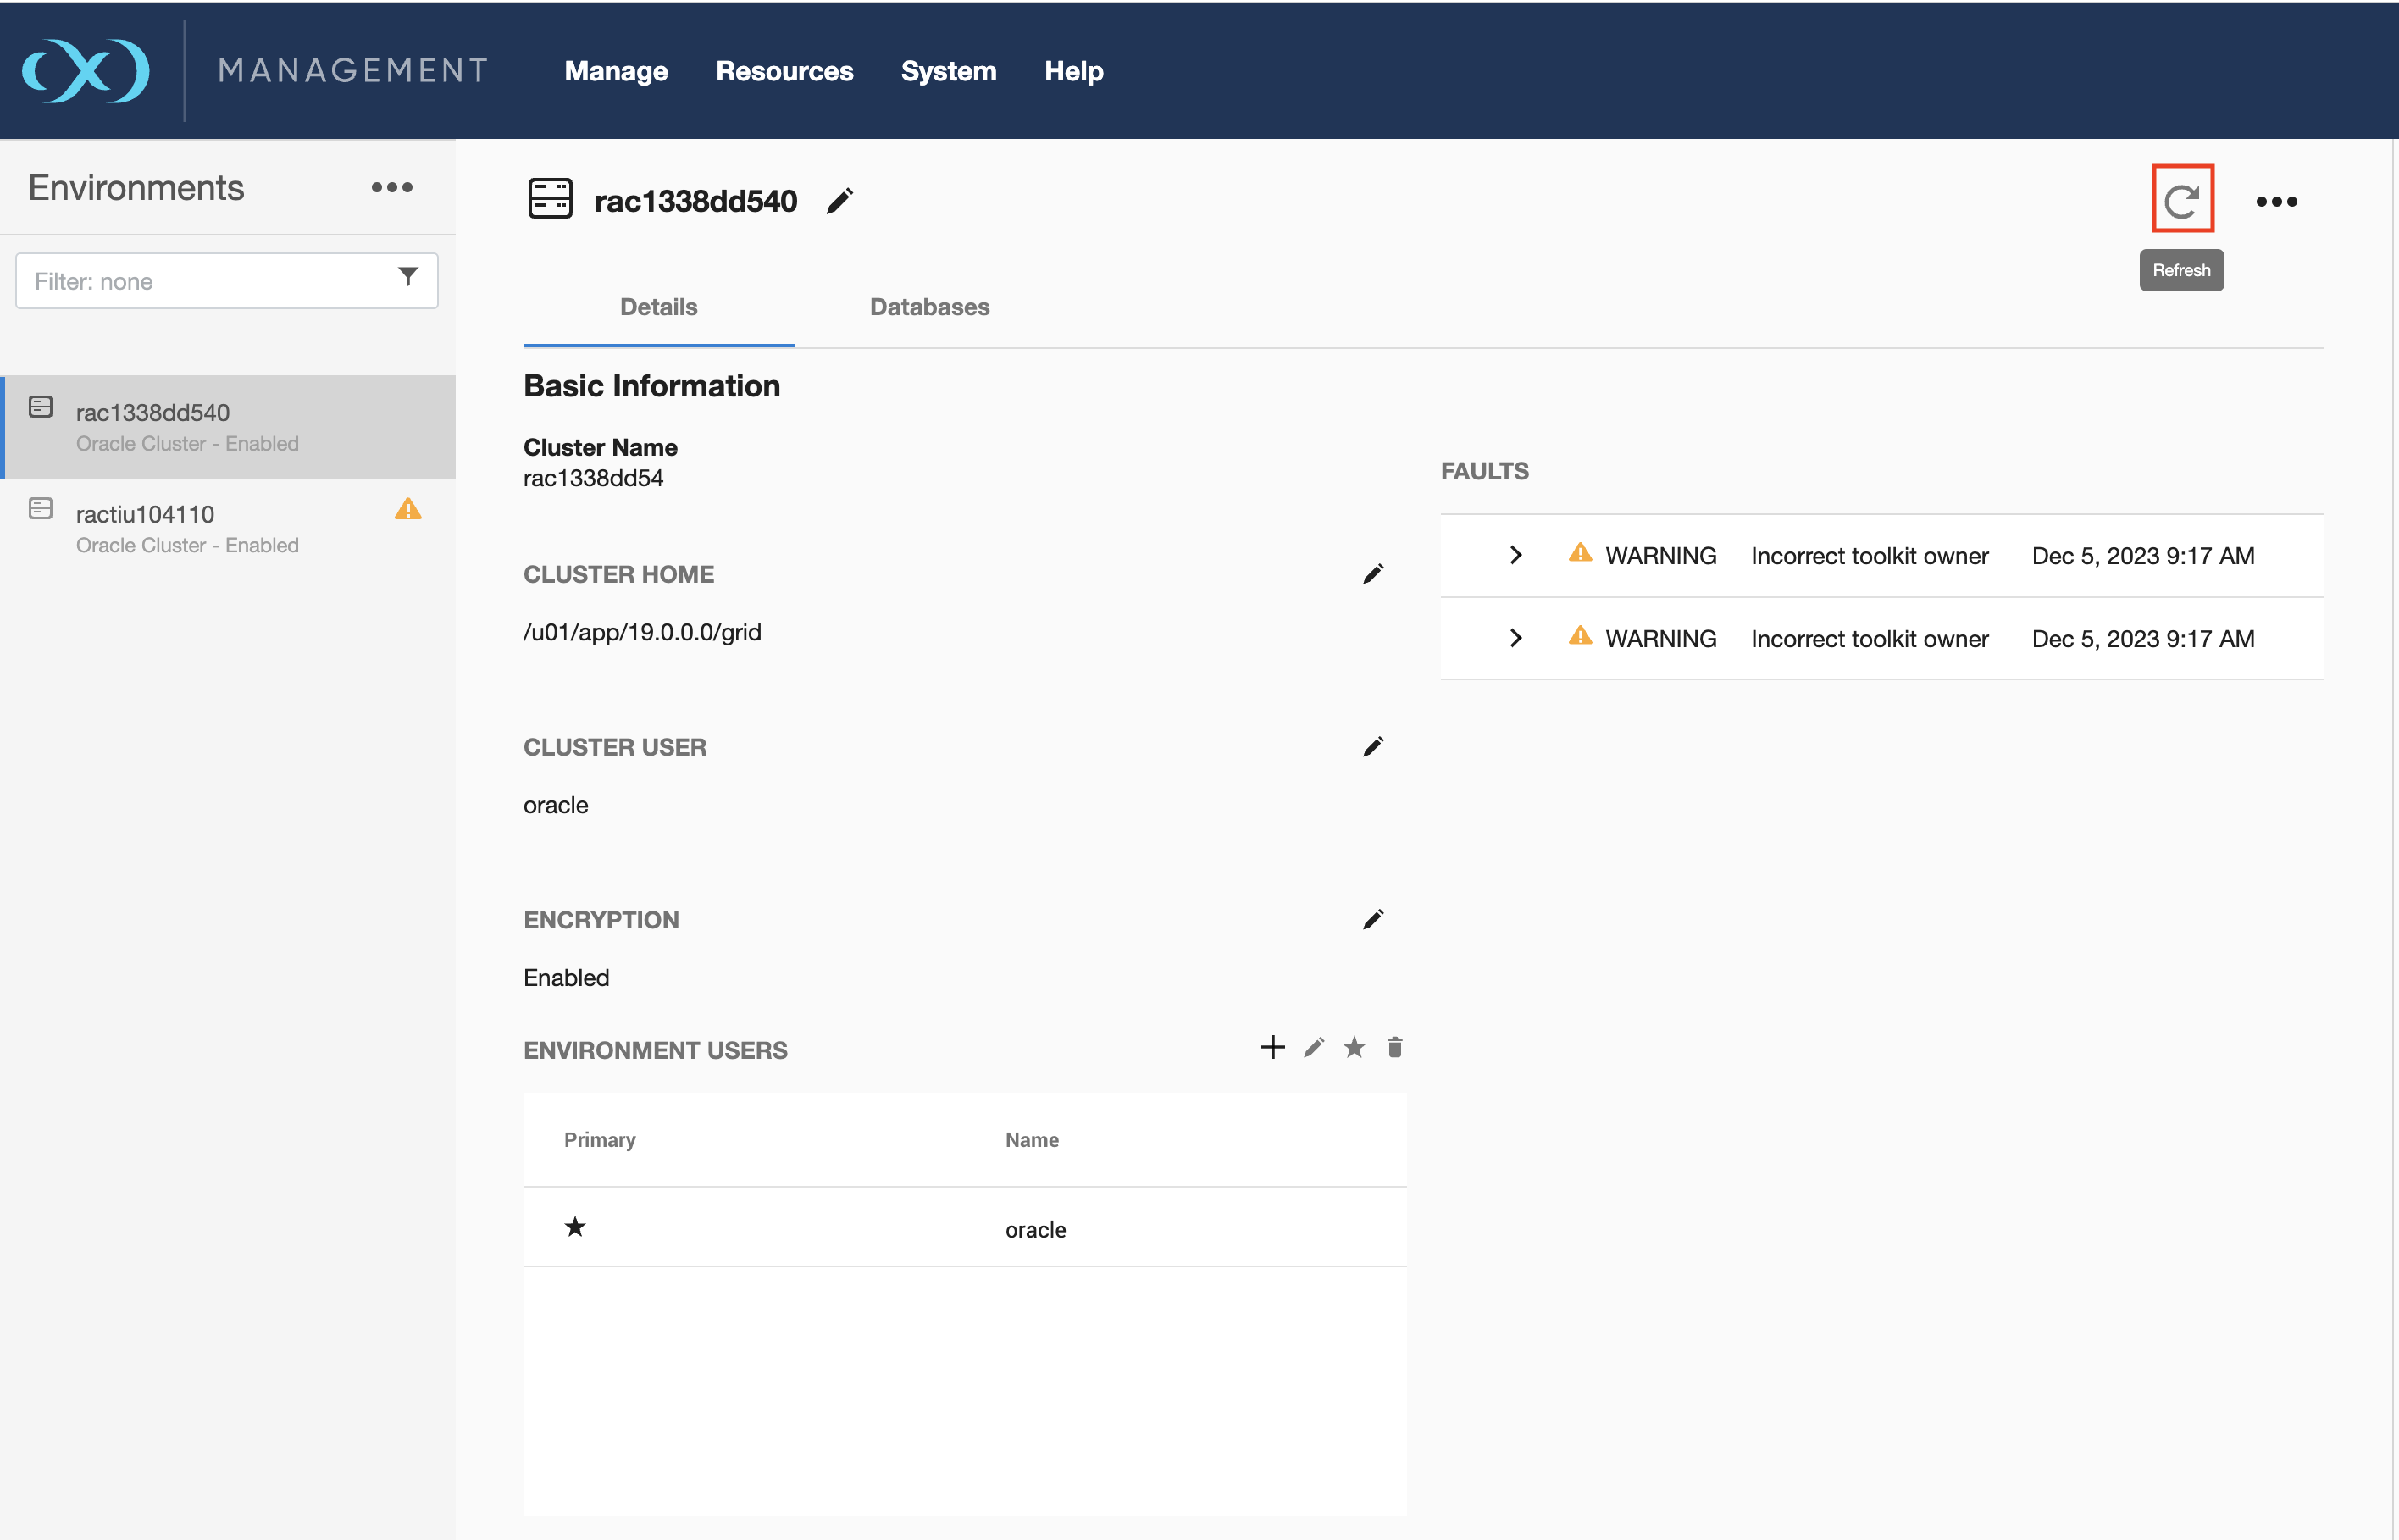Viewport: 2399px width, 1540px height.
Task: Click the Filter: none input field
Action: click(200, 281)
